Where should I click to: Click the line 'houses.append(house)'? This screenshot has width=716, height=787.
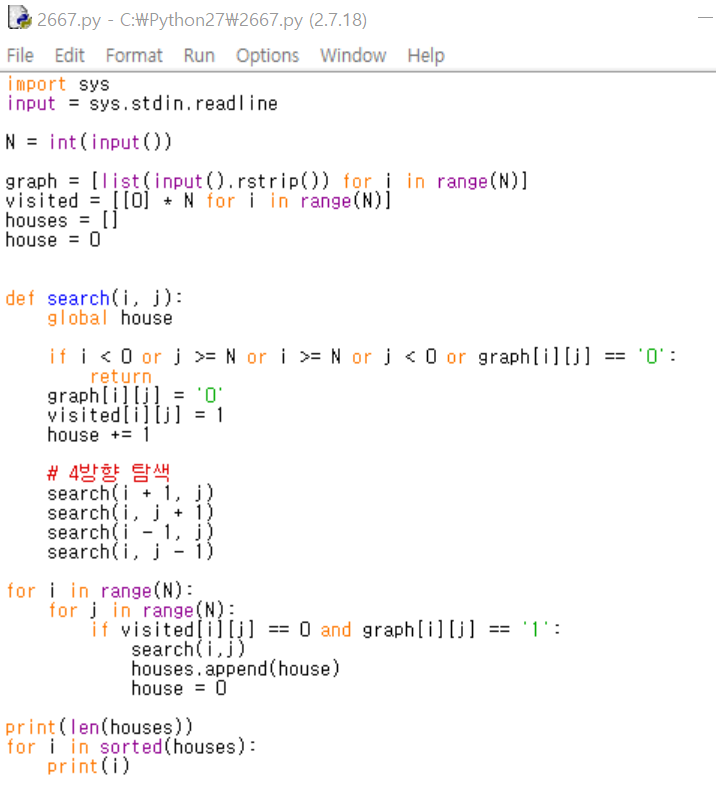click(236, 669)
